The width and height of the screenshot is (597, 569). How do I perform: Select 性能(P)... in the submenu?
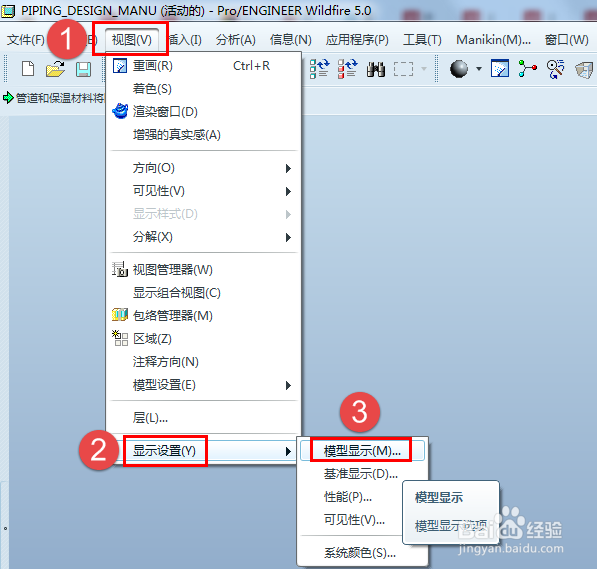[348, 497]
